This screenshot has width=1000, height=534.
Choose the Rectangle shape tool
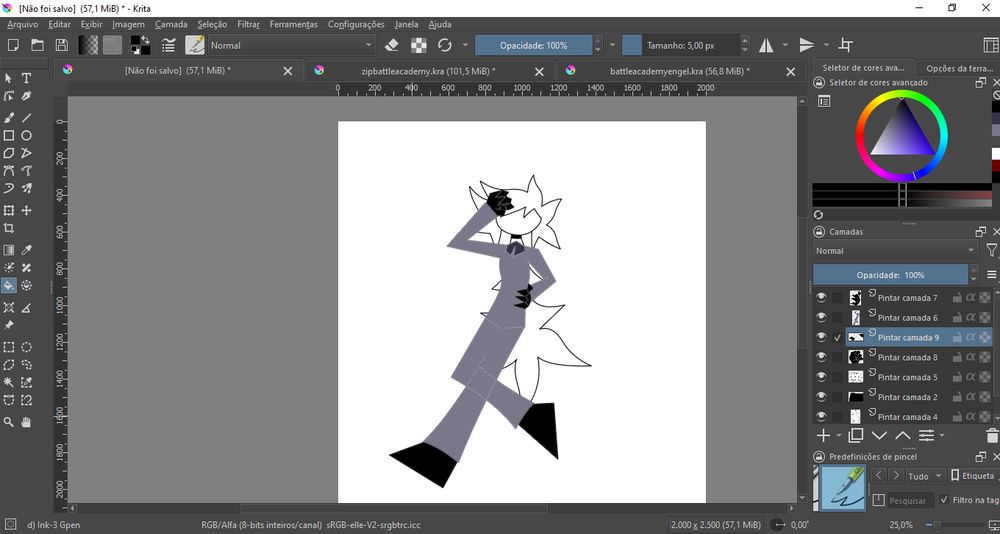pos(9,135)
